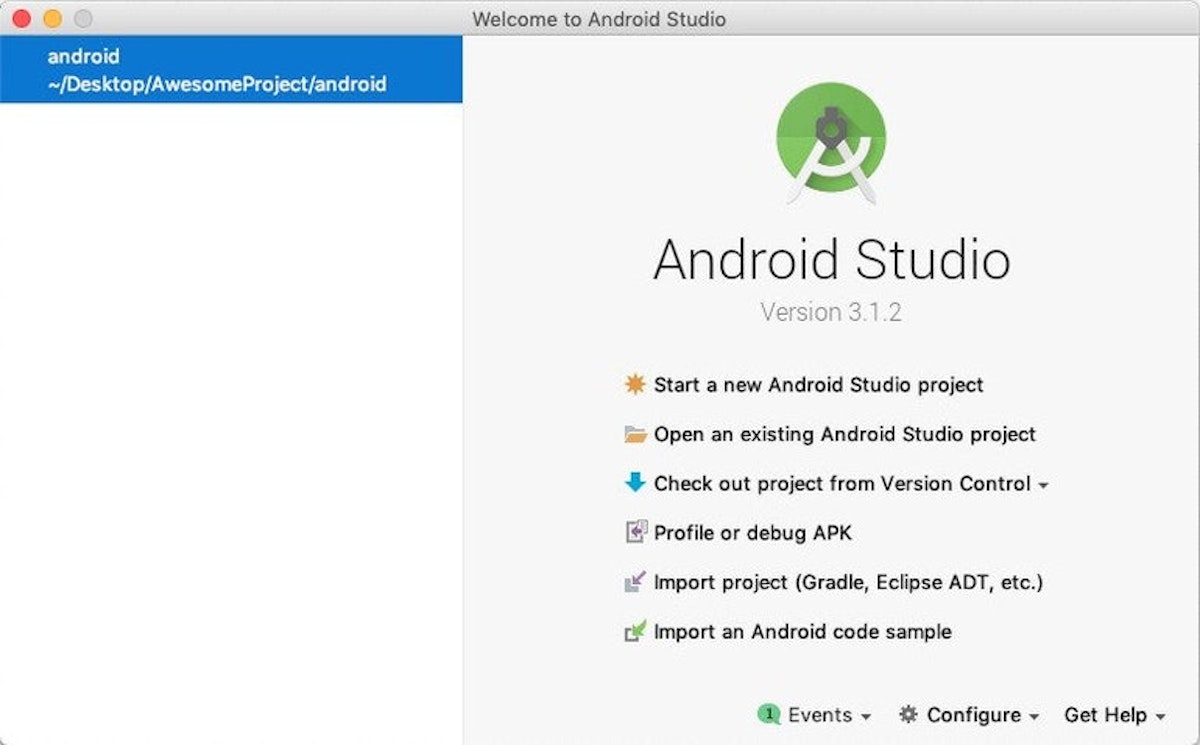Click the green Events notification badge
Screen dimensions: 1200x745
coord(767,715)
